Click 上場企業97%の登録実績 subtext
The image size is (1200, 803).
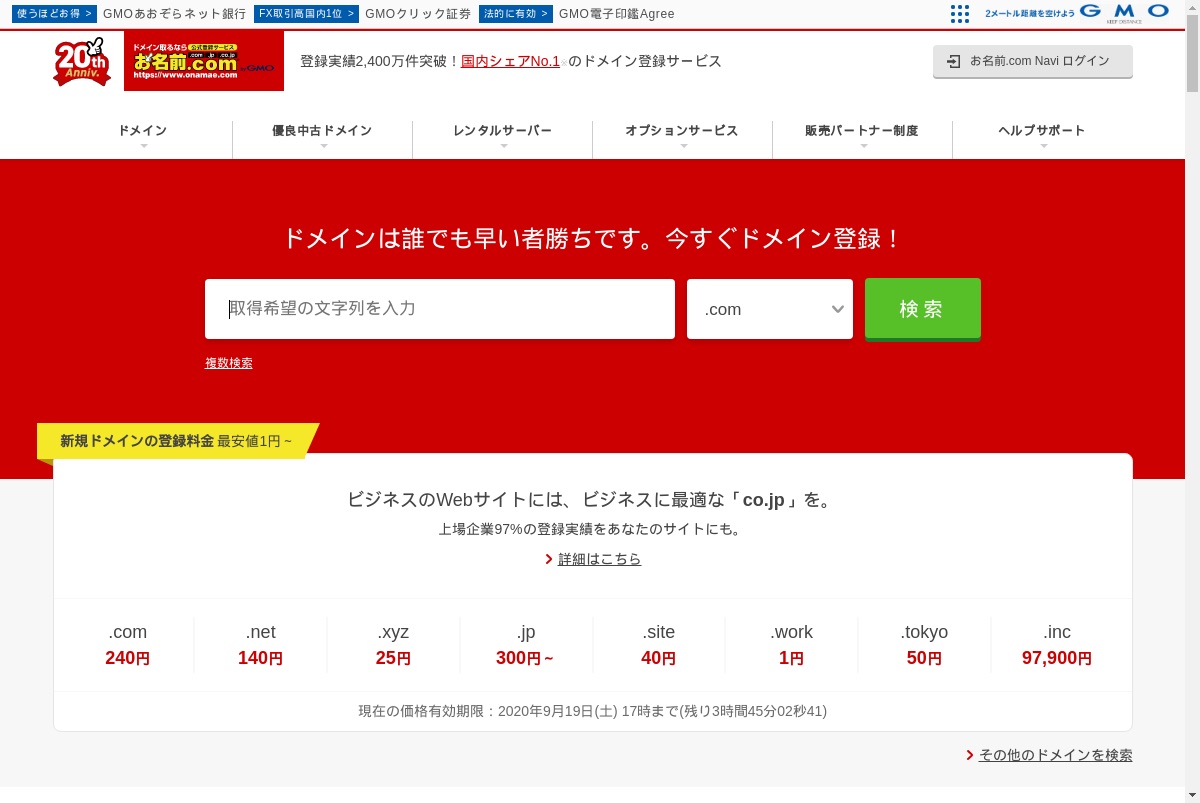pos(593,529)
